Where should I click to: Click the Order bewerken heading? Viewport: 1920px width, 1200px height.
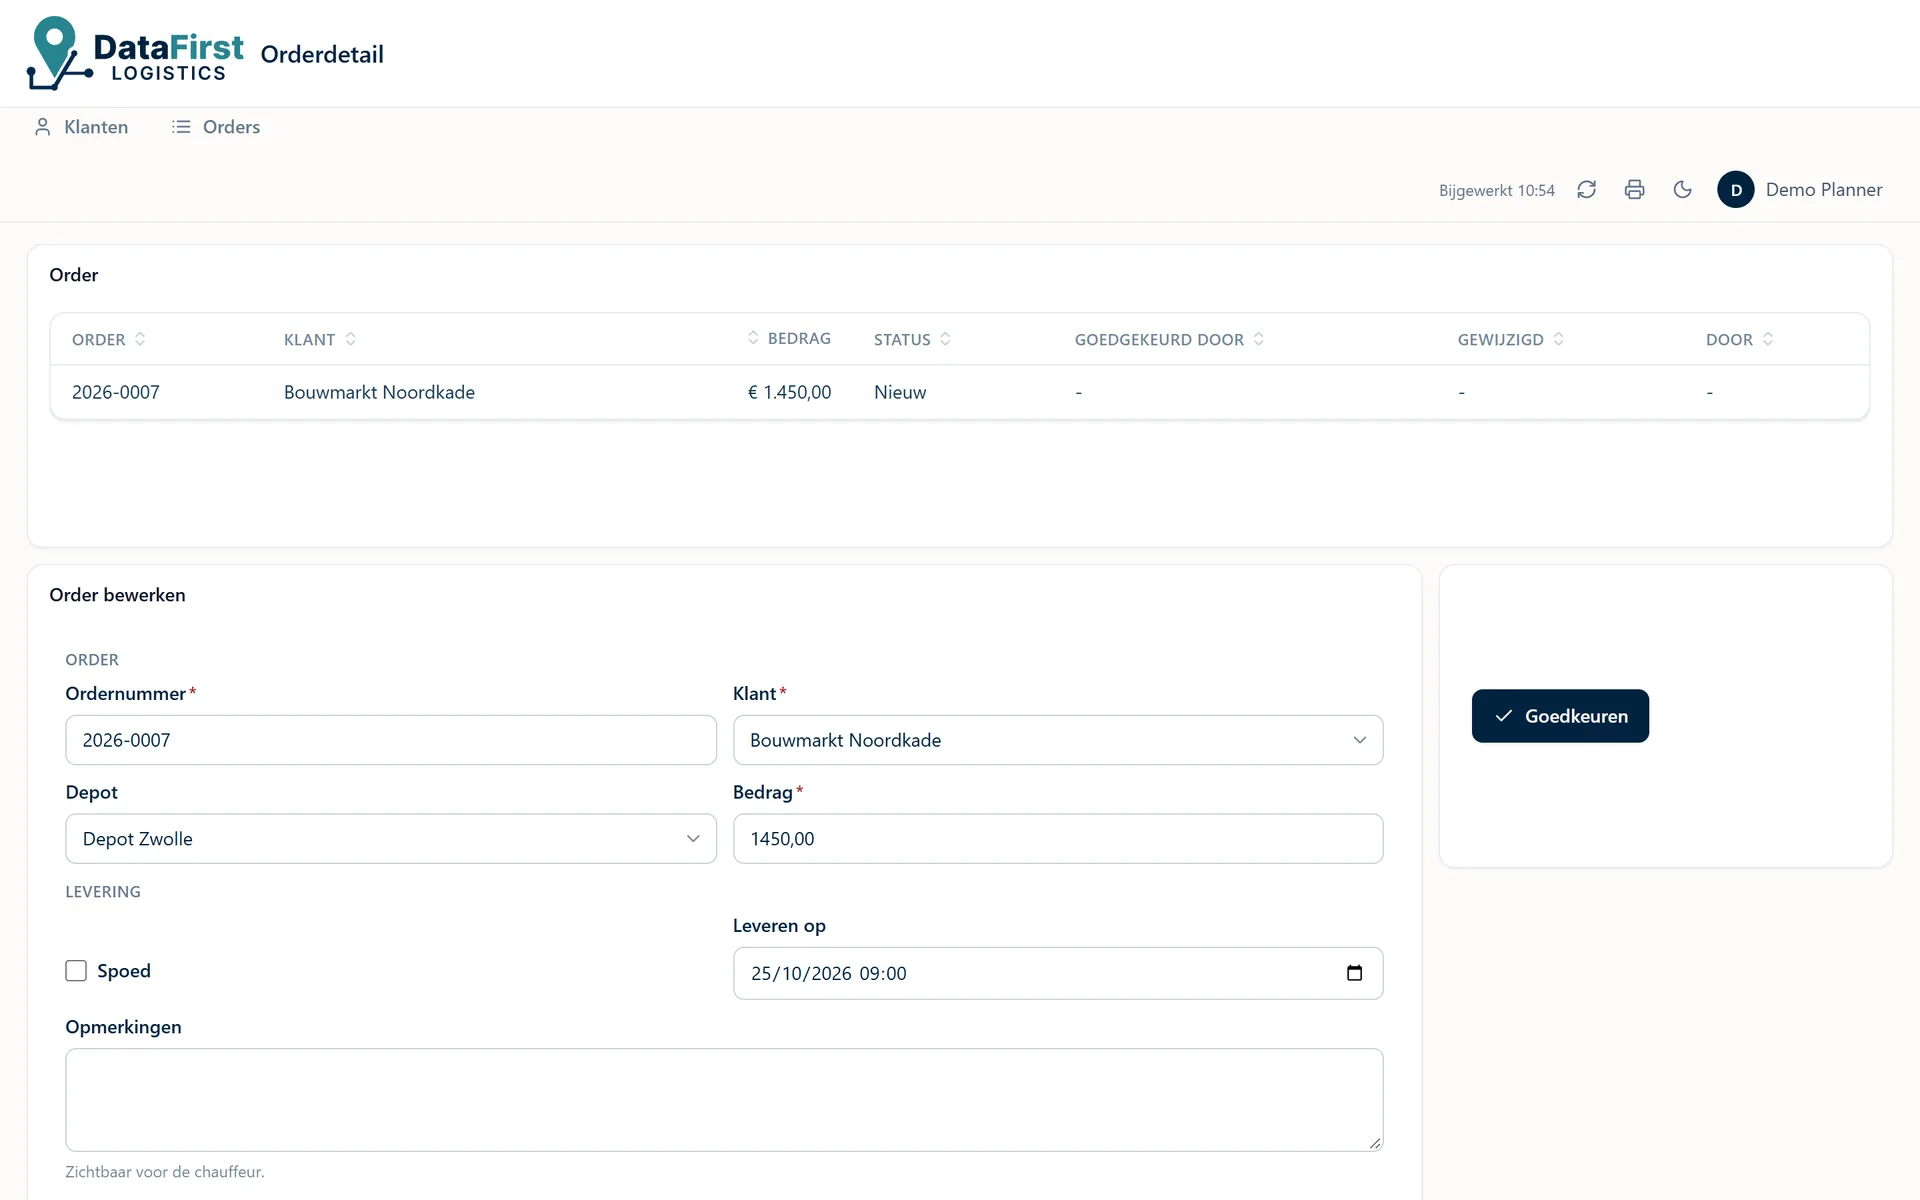[117, 595]
